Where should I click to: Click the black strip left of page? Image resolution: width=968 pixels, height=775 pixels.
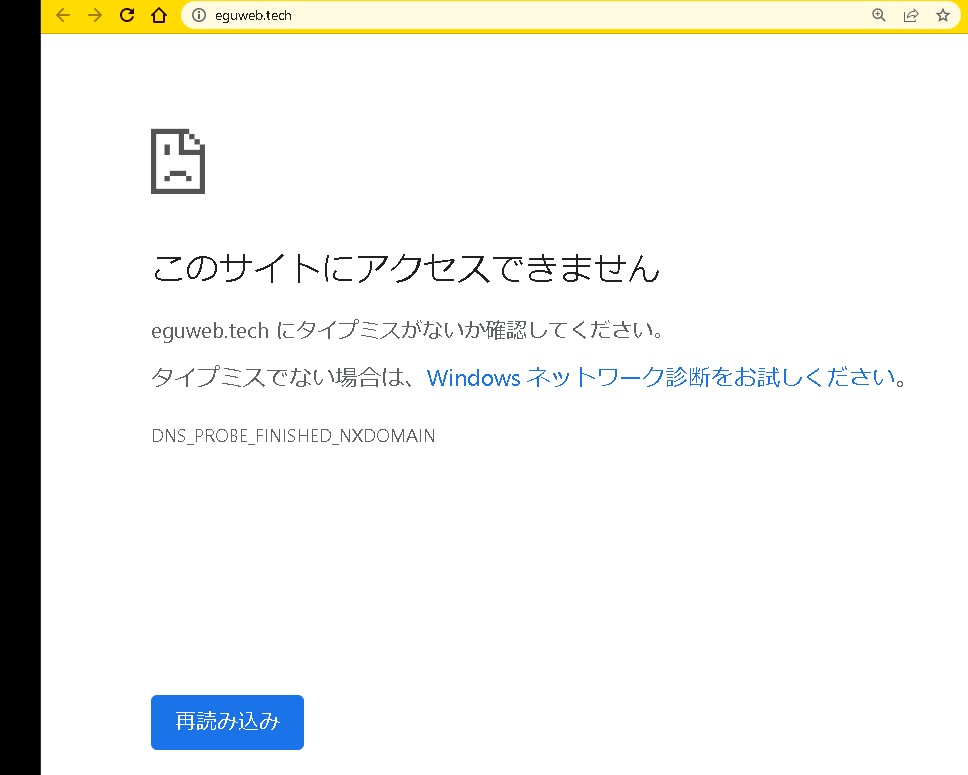point(20,400)
